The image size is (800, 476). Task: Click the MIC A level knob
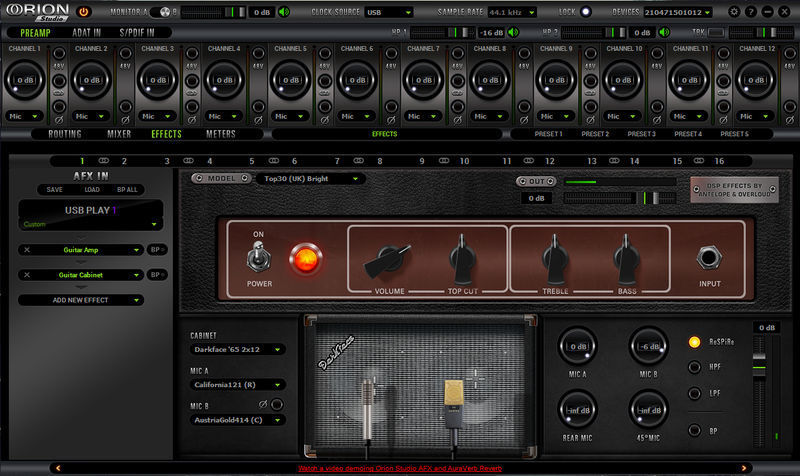point(578,346)
